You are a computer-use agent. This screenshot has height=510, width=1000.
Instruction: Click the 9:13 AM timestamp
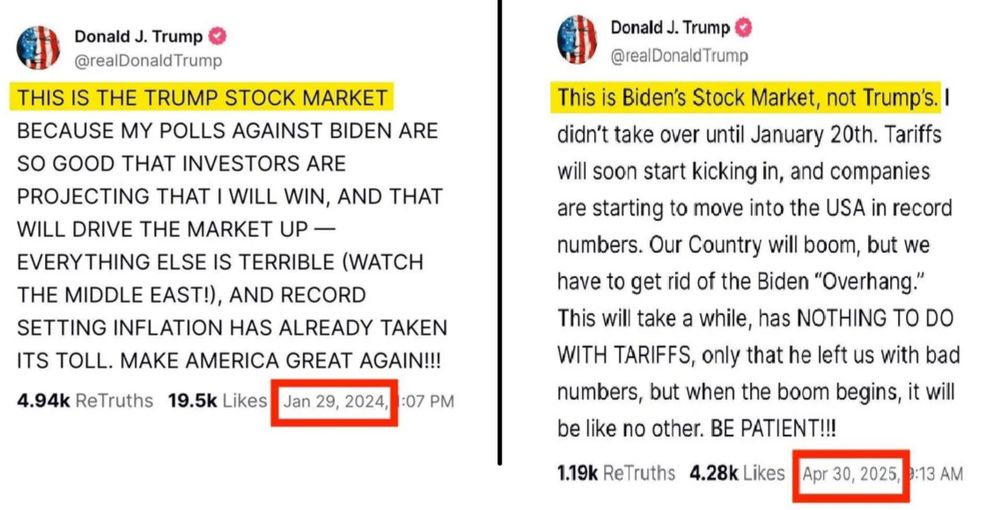[935, 474]
